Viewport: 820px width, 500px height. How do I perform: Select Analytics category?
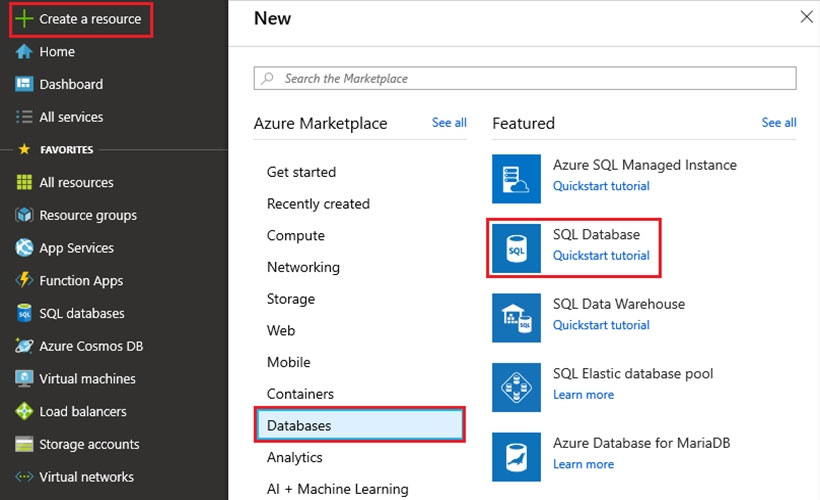pyautogui.click(x=294, y=457)
